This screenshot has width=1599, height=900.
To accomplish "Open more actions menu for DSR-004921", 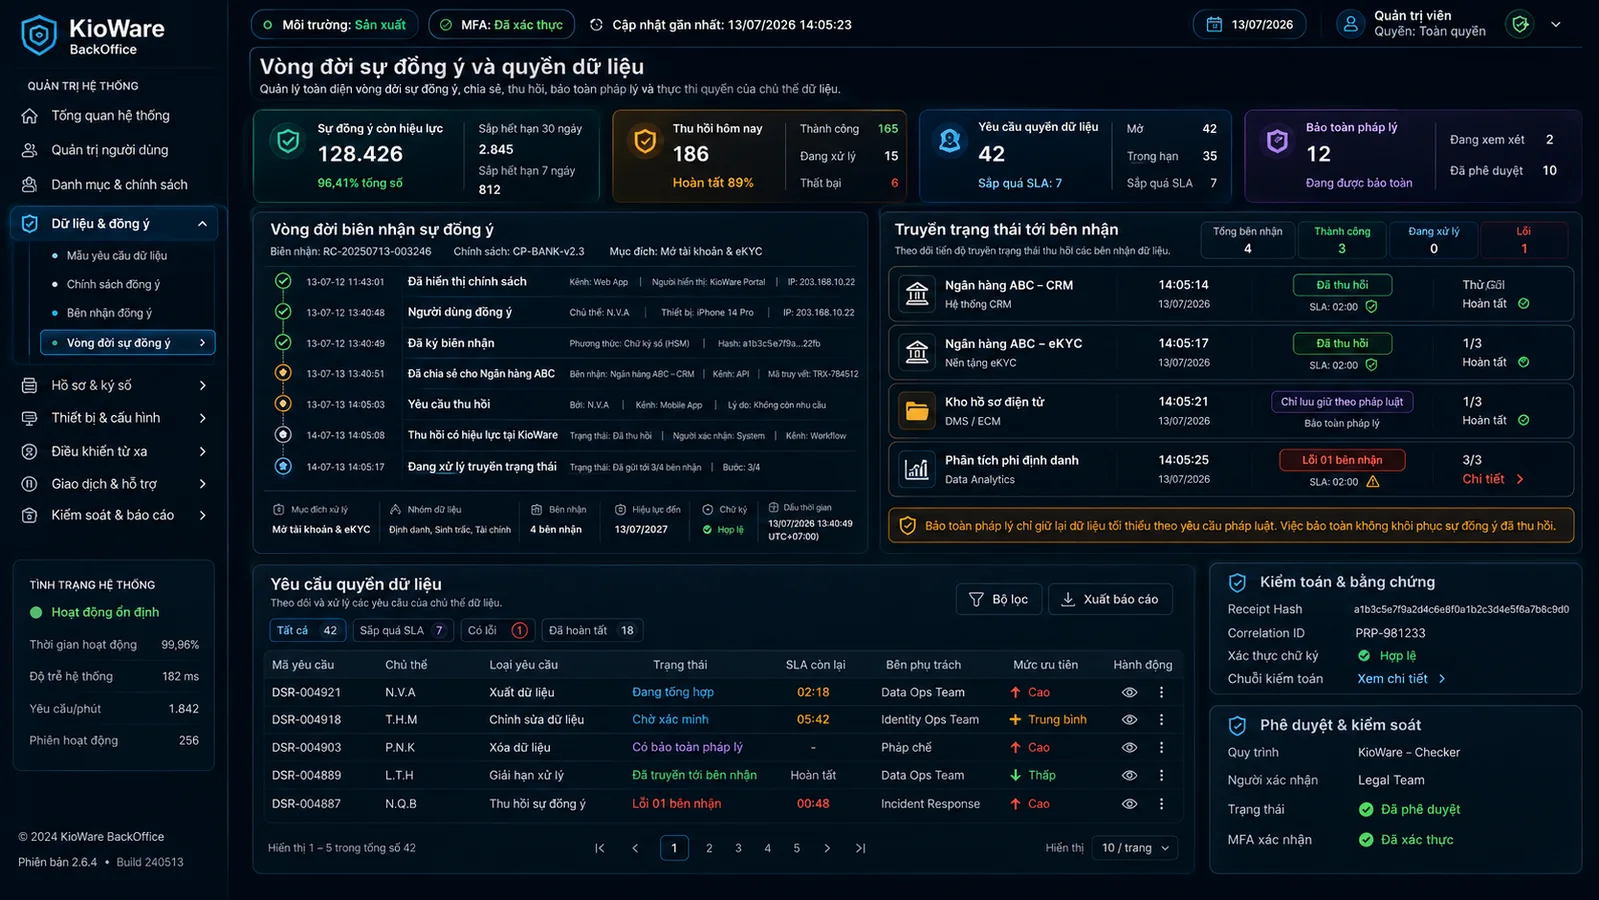I will point(1161,692).
